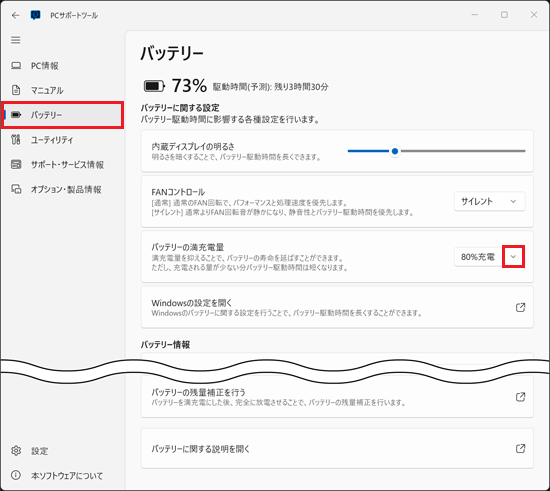This screenshot has width=550, height=491.
Task: Click the back arrow in title bar
Action: (x=15, y=15)
